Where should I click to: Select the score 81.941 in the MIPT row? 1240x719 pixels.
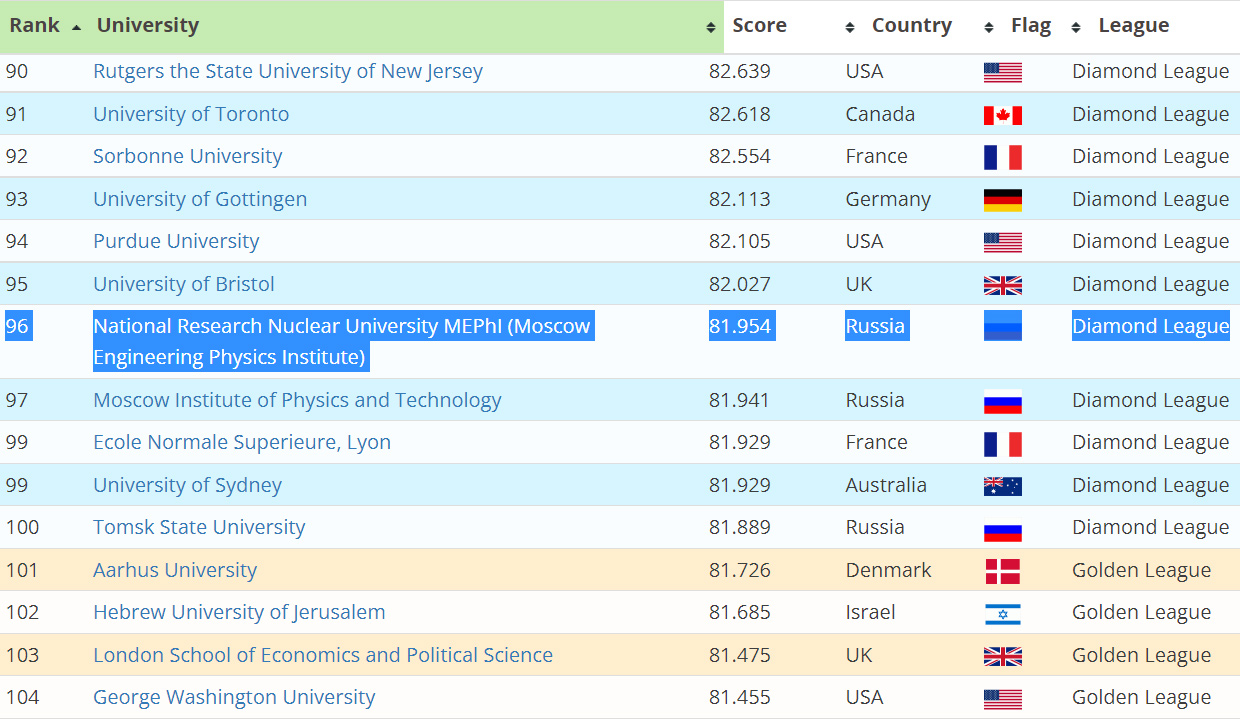coord(740,400)
